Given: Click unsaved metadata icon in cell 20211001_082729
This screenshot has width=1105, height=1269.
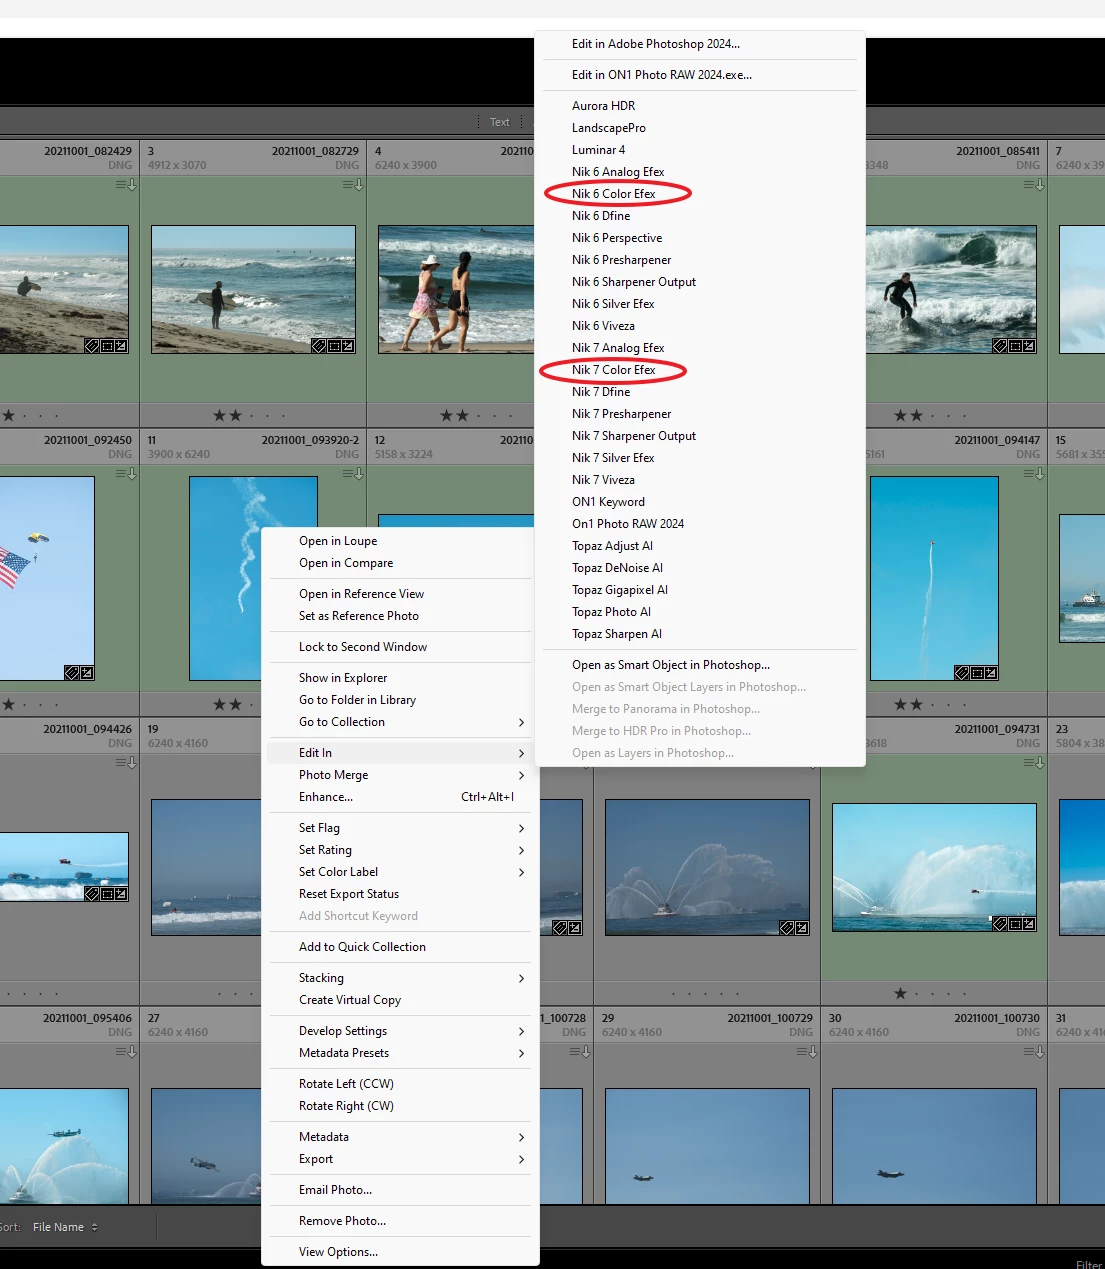Looking at the screenshot, I should pyautogui.click(x=352, y=185).
